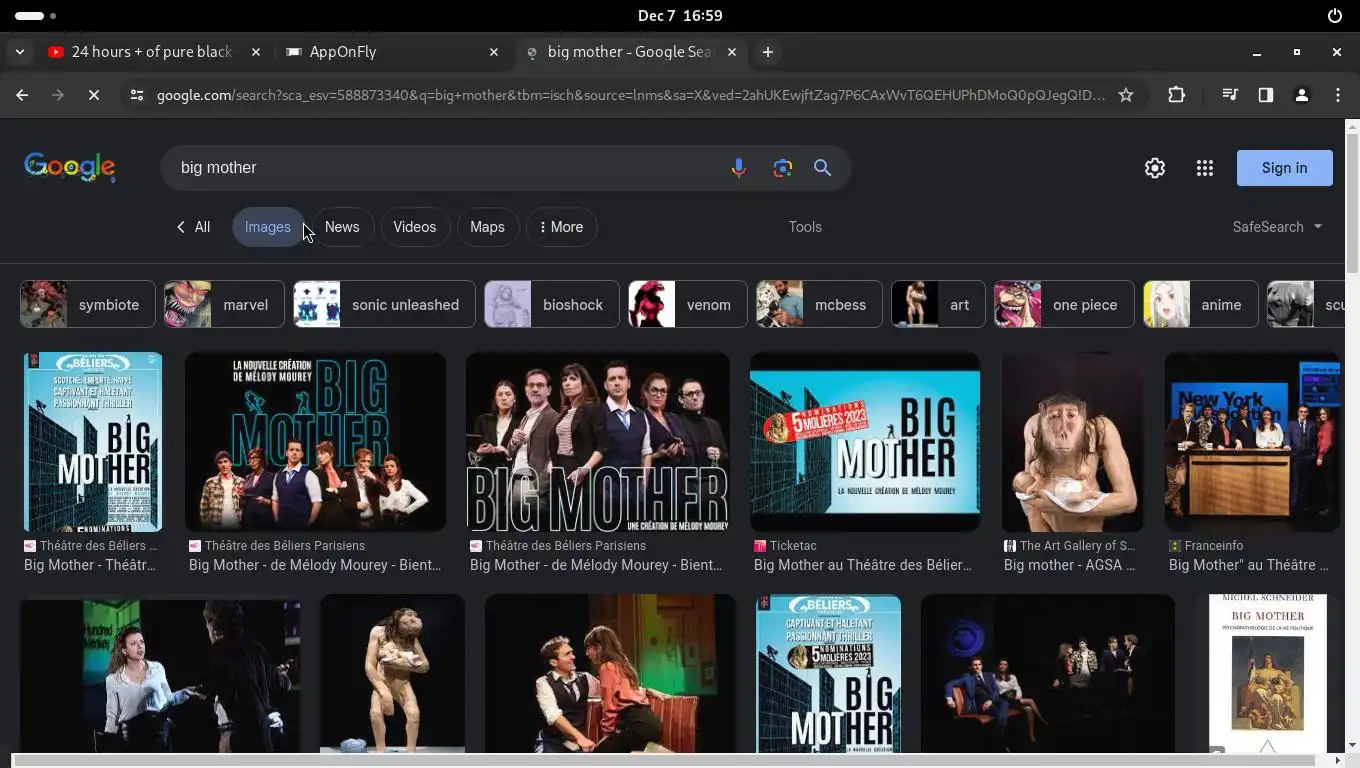Viewport: 1360px width, 768px height.
Task: Filter by venom chip
Action: point(688,305)
